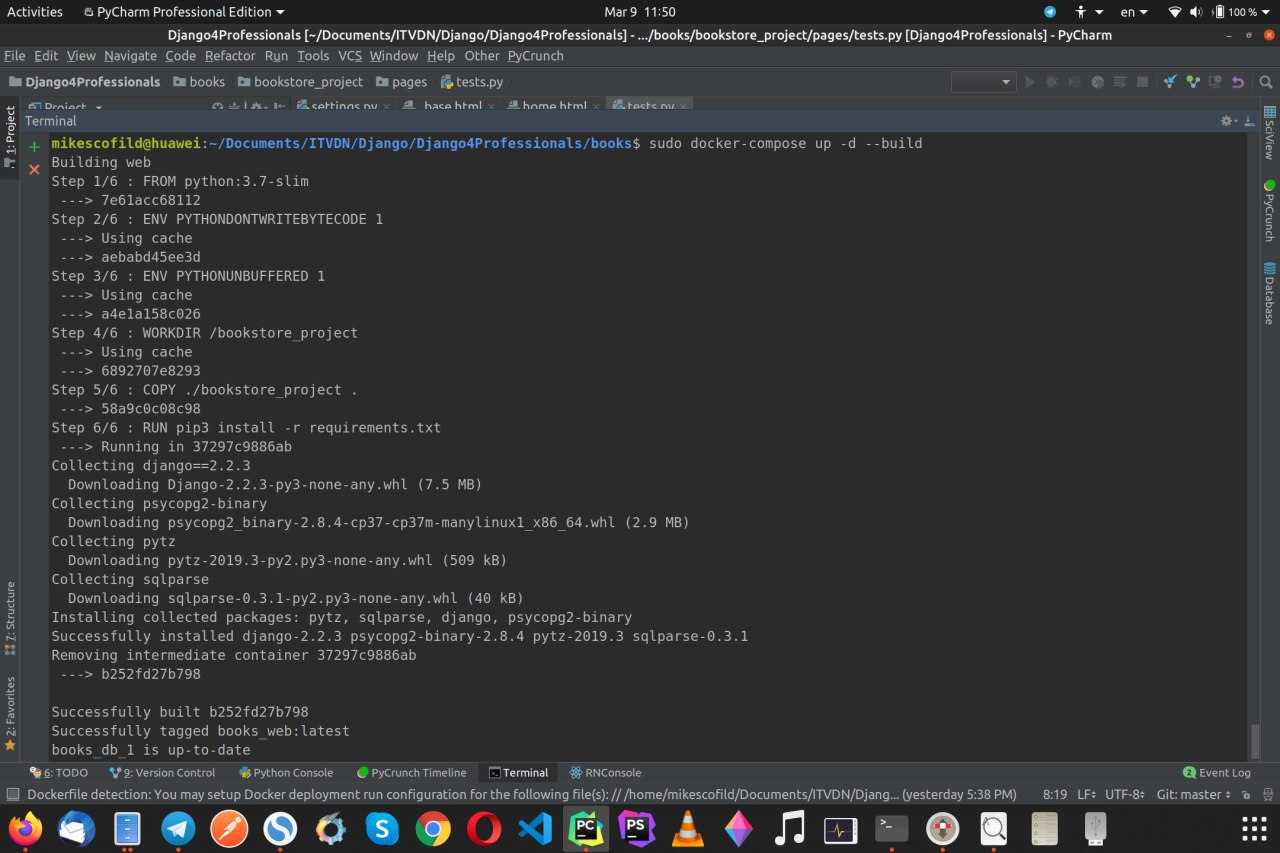Open the Git: master branch popup

point(1193,794)
